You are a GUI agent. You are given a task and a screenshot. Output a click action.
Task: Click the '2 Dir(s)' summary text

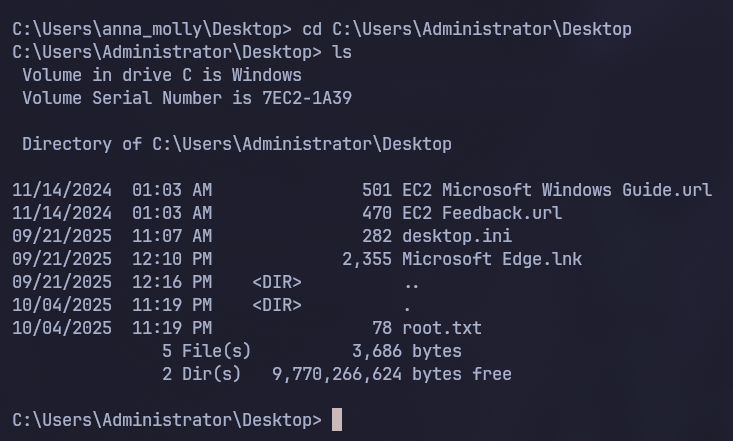click(x=201, y=374)
